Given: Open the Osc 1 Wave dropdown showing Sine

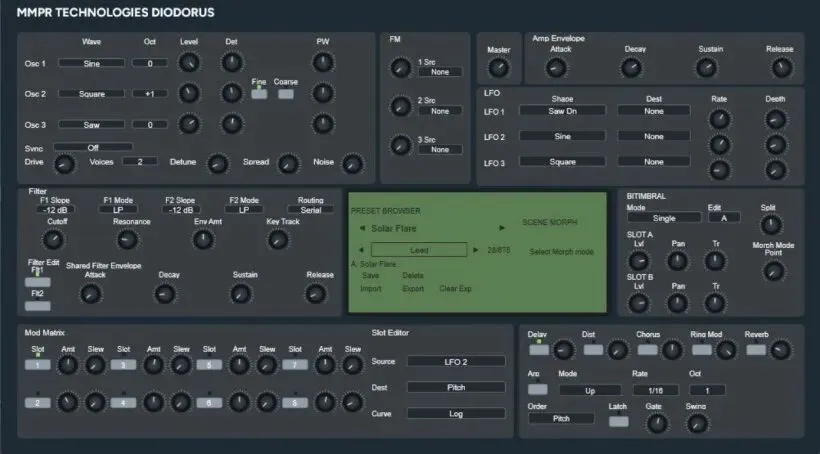Looking at the screenshot, I should coord(92,63).
